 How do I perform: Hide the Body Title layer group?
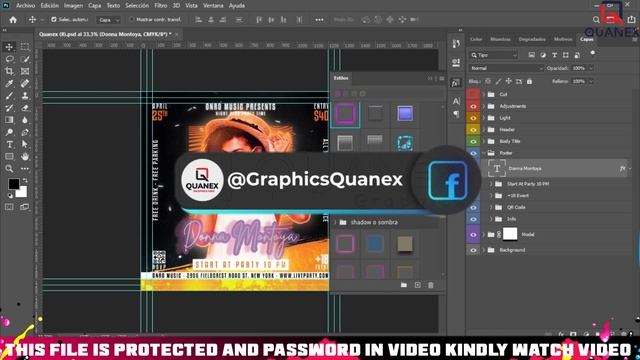[x=473, y=141]
